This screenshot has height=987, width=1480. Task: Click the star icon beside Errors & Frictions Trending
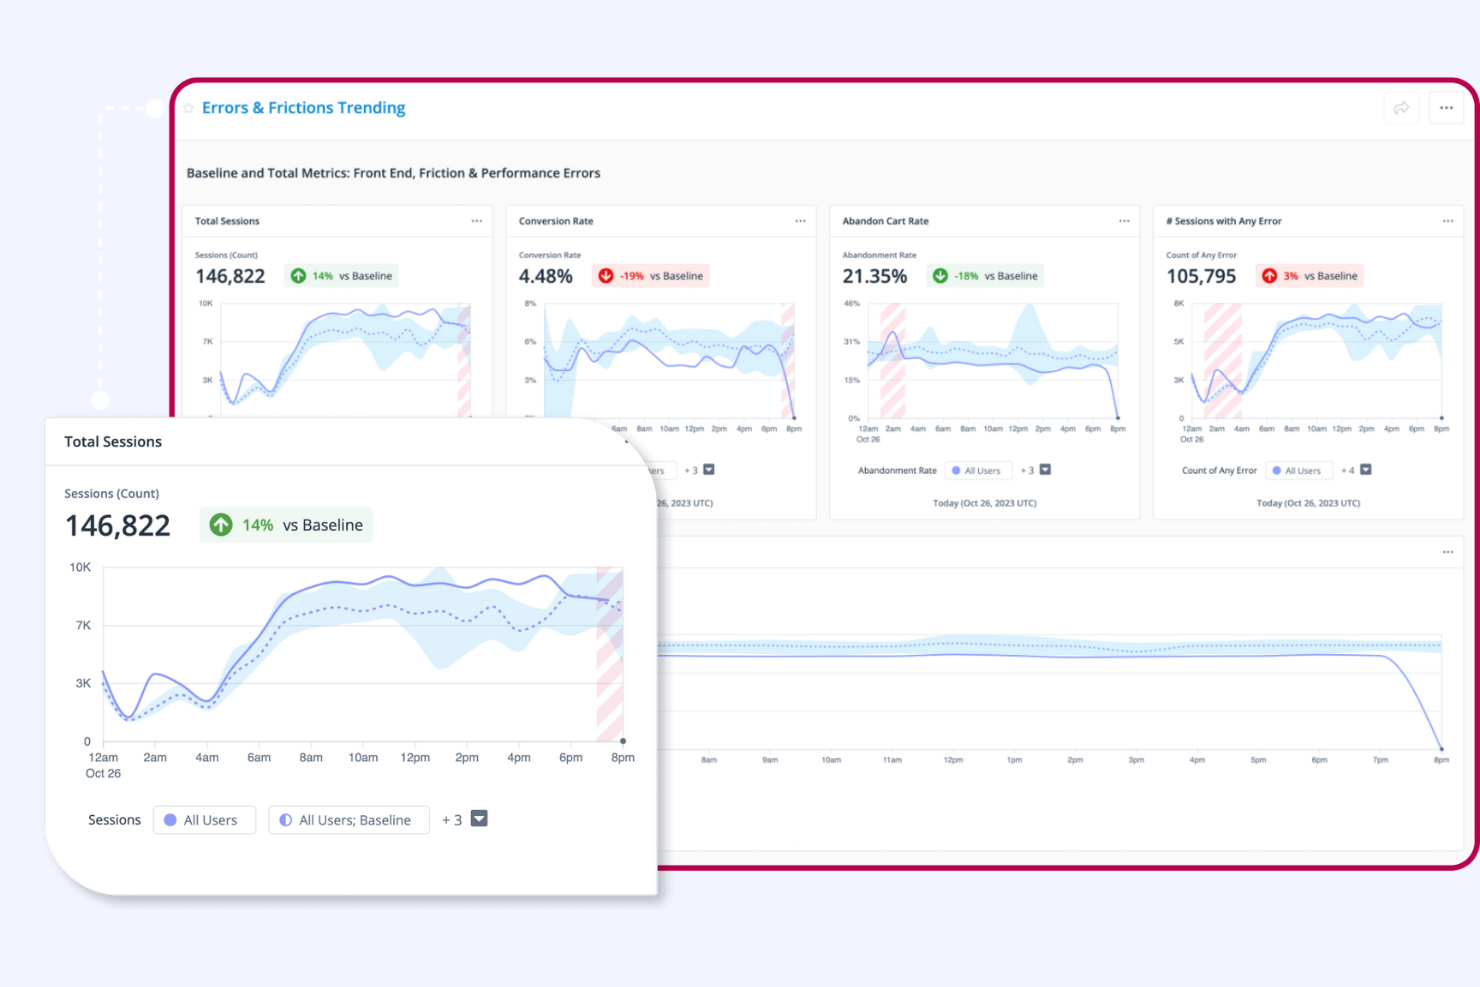(x=189, y=107)
